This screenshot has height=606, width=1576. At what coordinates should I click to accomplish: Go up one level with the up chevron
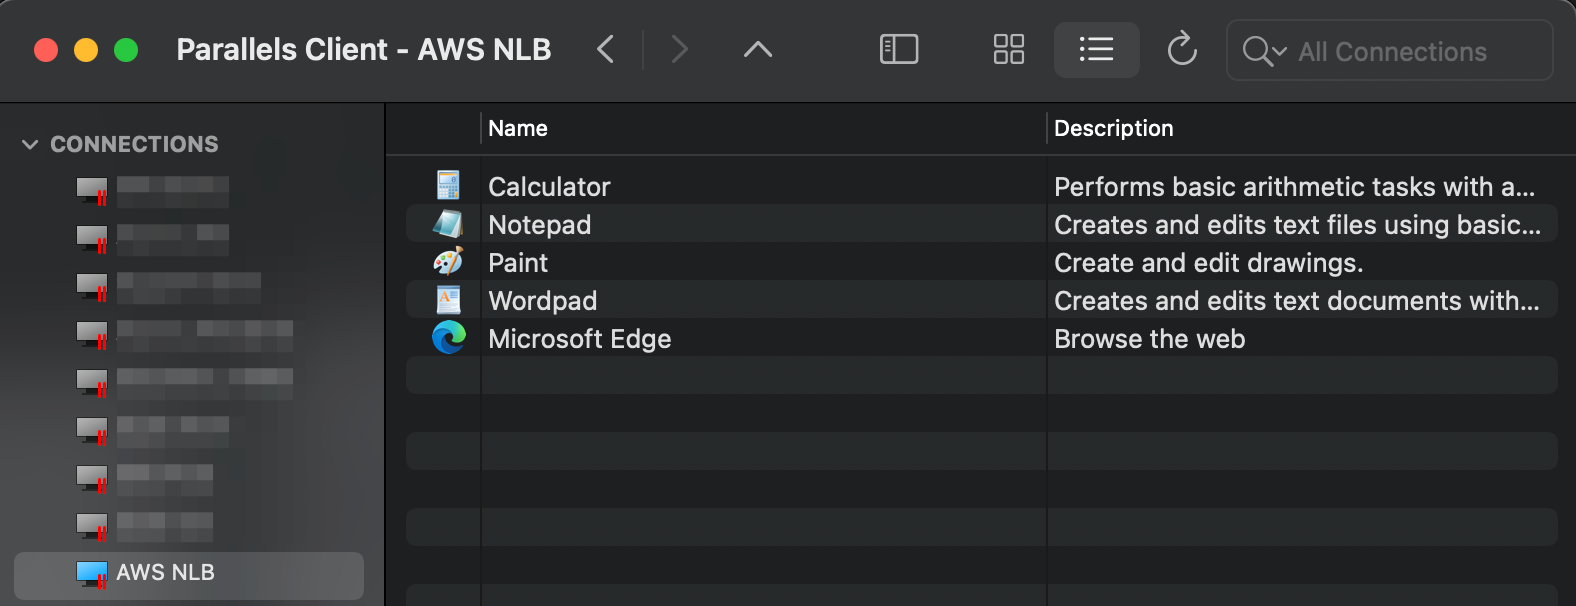tap(758, 49)
